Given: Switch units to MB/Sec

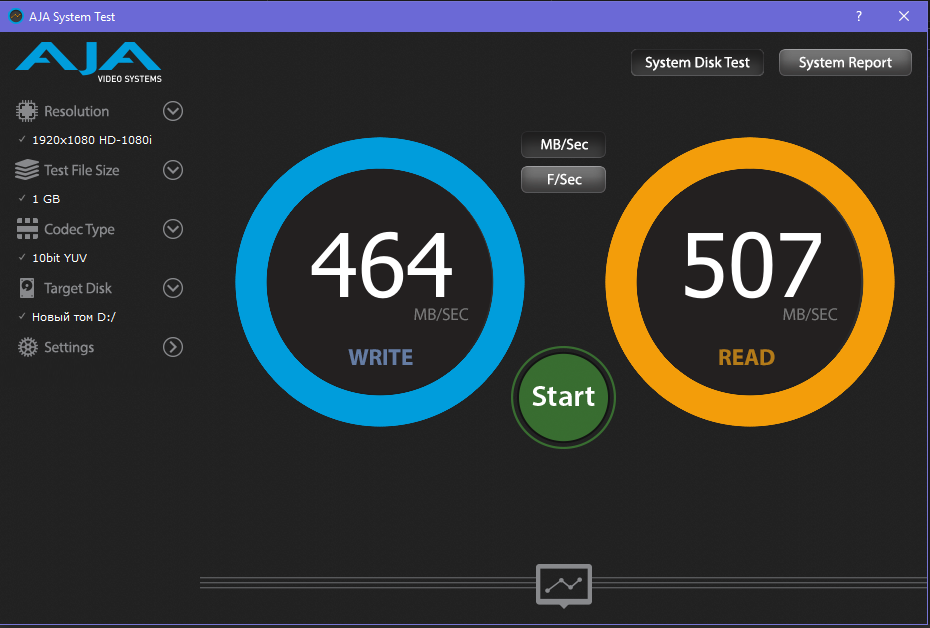Looking at the screenshot, I should coord(563,145).
